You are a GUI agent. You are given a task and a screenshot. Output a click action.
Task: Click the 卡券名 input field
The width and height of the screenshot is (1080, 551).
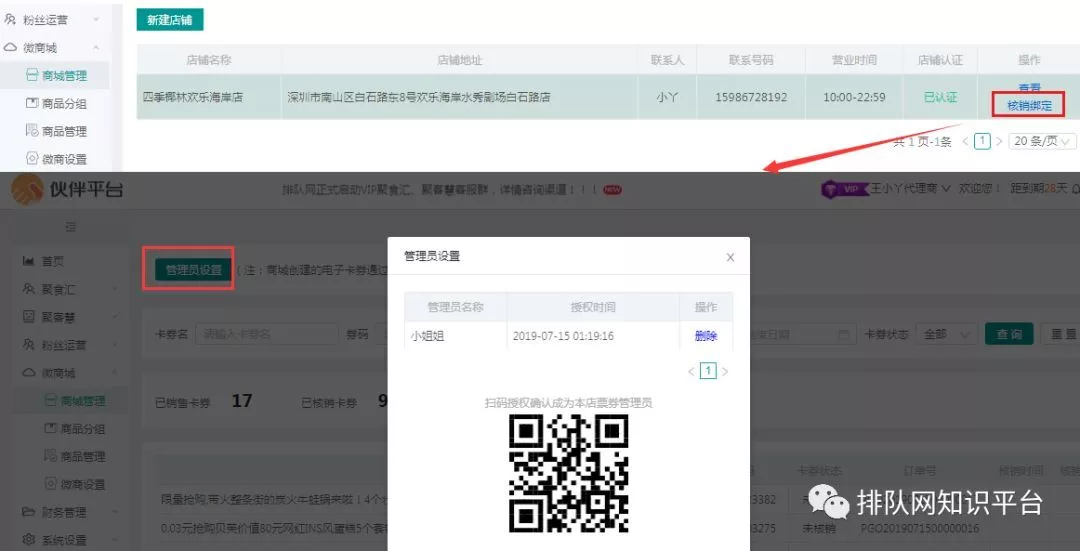pos(265,334)
